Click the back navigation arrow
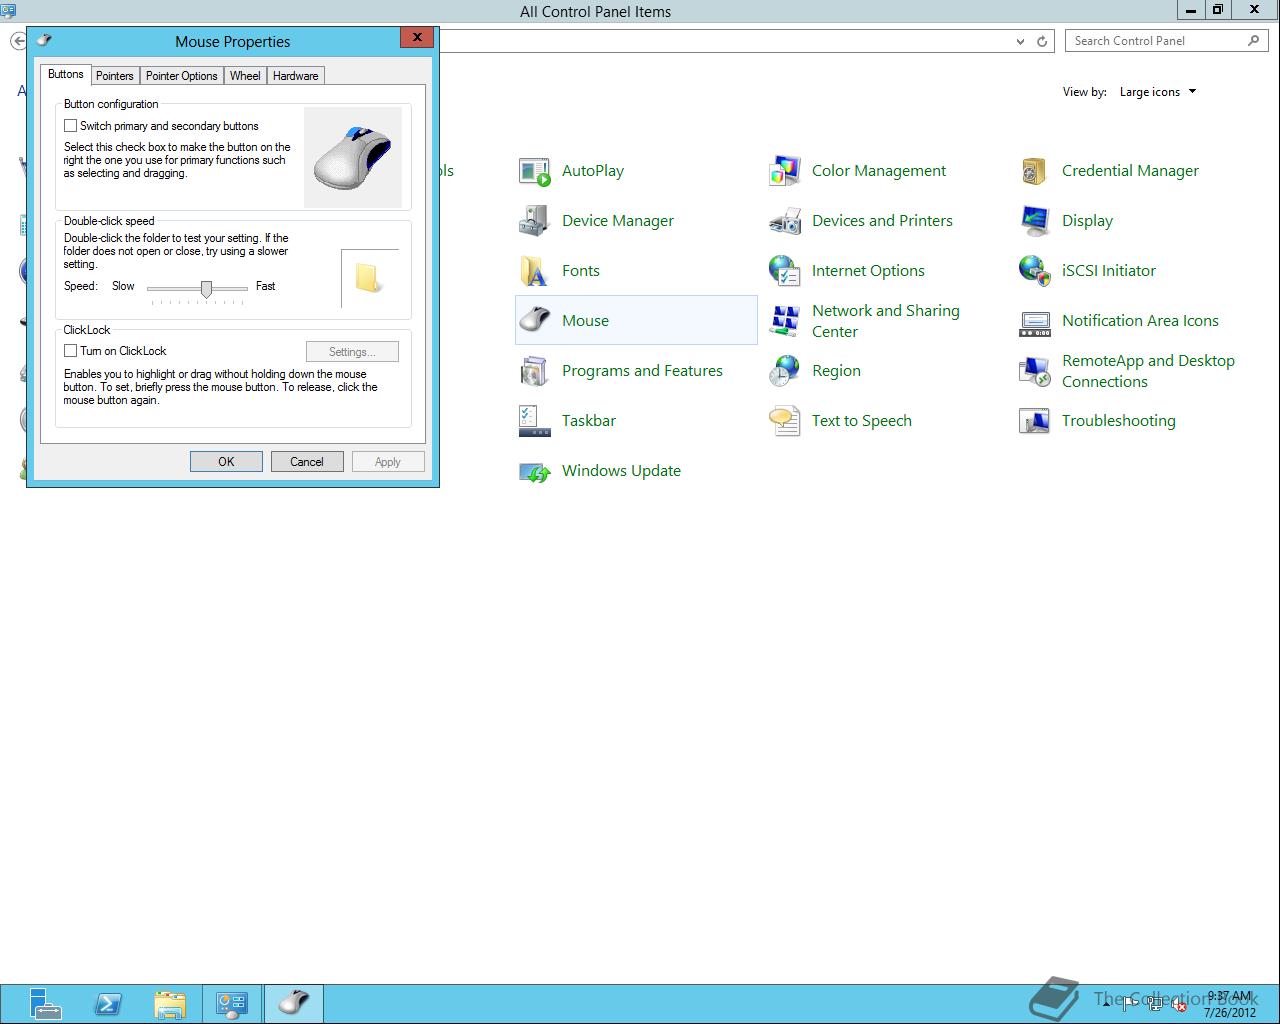The width and height of the screenshot is (1280, 1024). click(x=18, y=41)
